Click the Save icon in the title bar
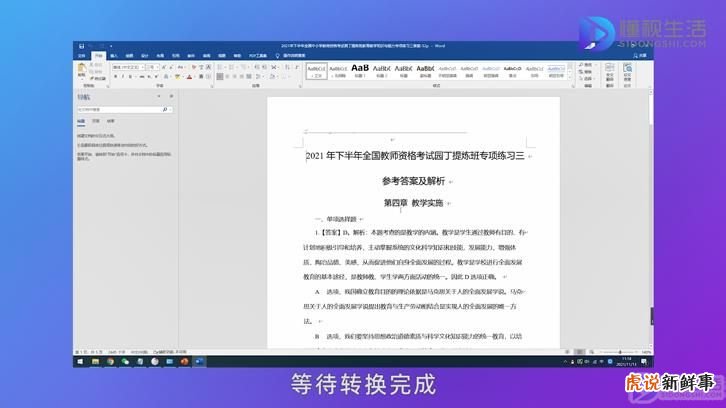 [x=81, y=46]
